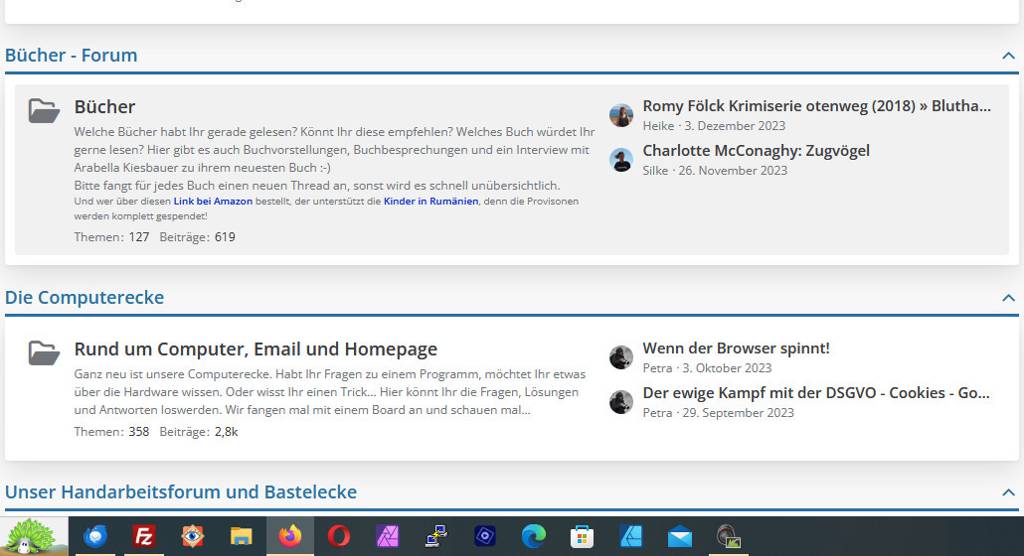Click Heike's avatar beside Romy Fölck thread
The height and width of the screenshot is (556, 1024).
click(621, 115)
